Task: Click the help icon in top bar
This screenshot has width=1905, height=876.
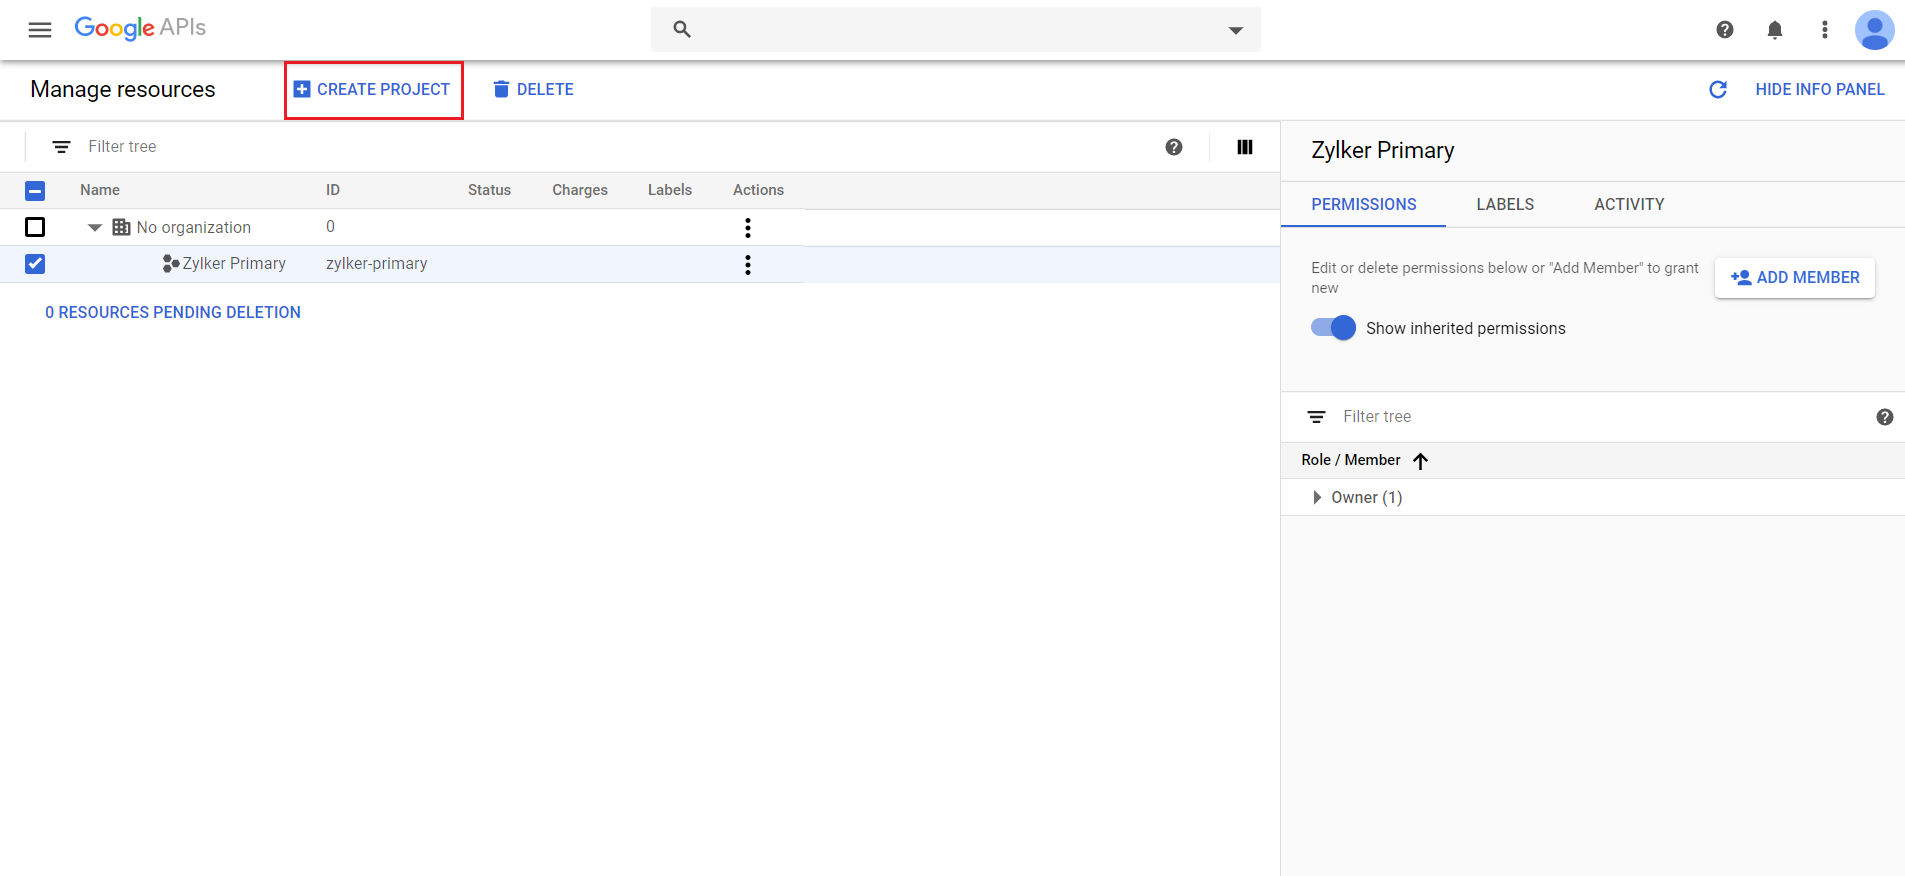Action: 1725,30
